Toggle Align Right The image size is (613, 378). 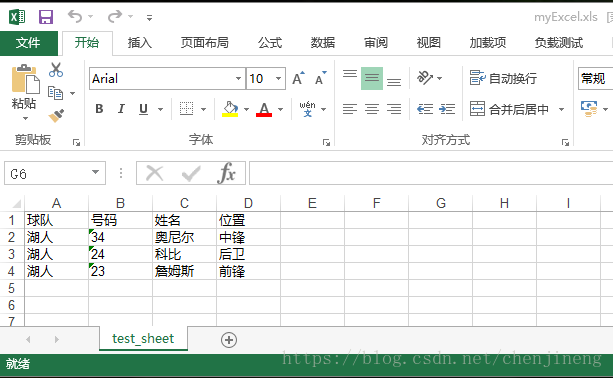(x=394, y=109)
